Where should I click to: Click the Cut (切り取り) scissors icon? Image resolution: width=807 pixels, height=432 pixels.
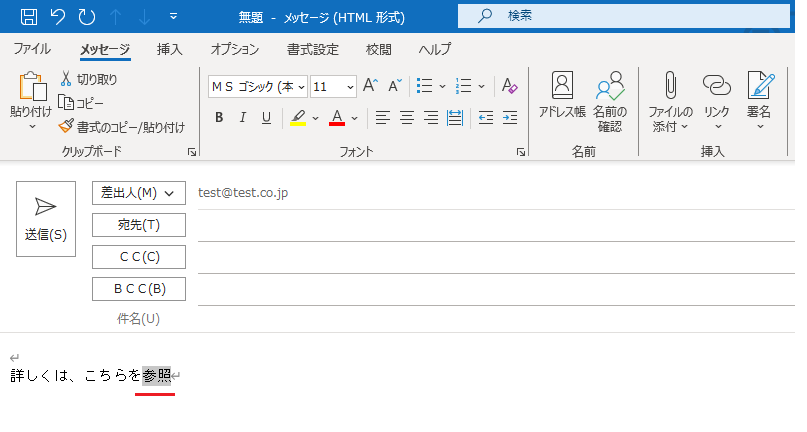[x=66, y=79]
